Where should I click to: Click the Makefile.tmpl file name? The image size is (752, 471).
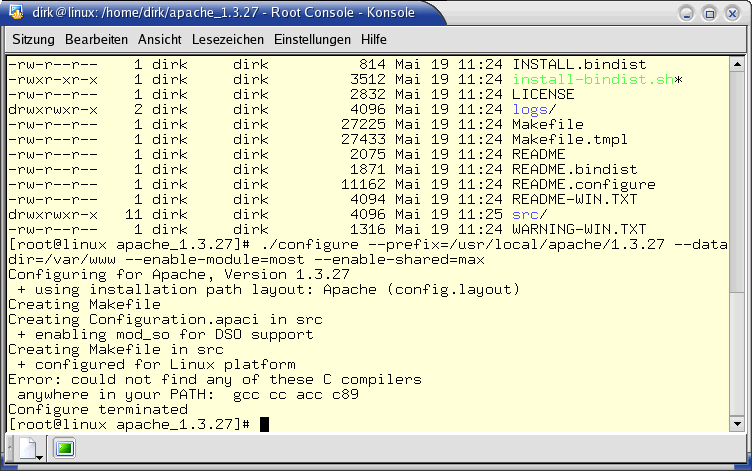point(570,140)
